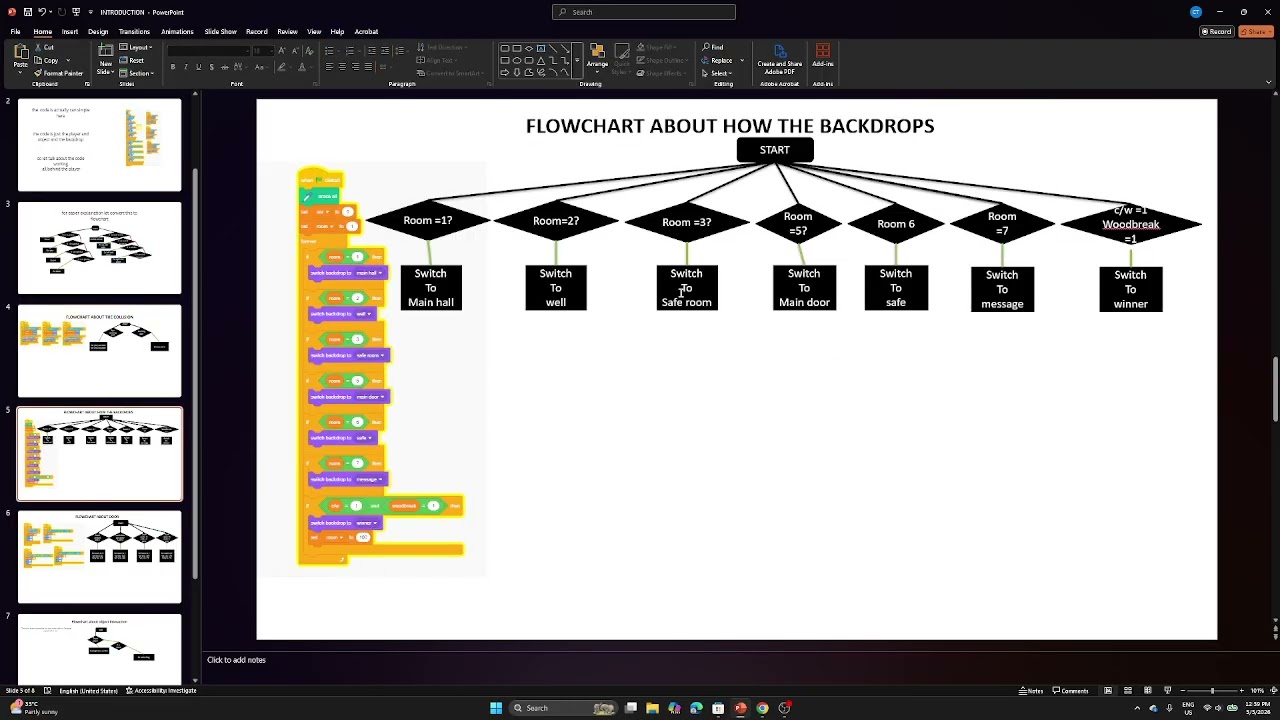This screenshot has width=1280, height=720.
Task: Apply italic formatting
Action: tap(185, 67)
